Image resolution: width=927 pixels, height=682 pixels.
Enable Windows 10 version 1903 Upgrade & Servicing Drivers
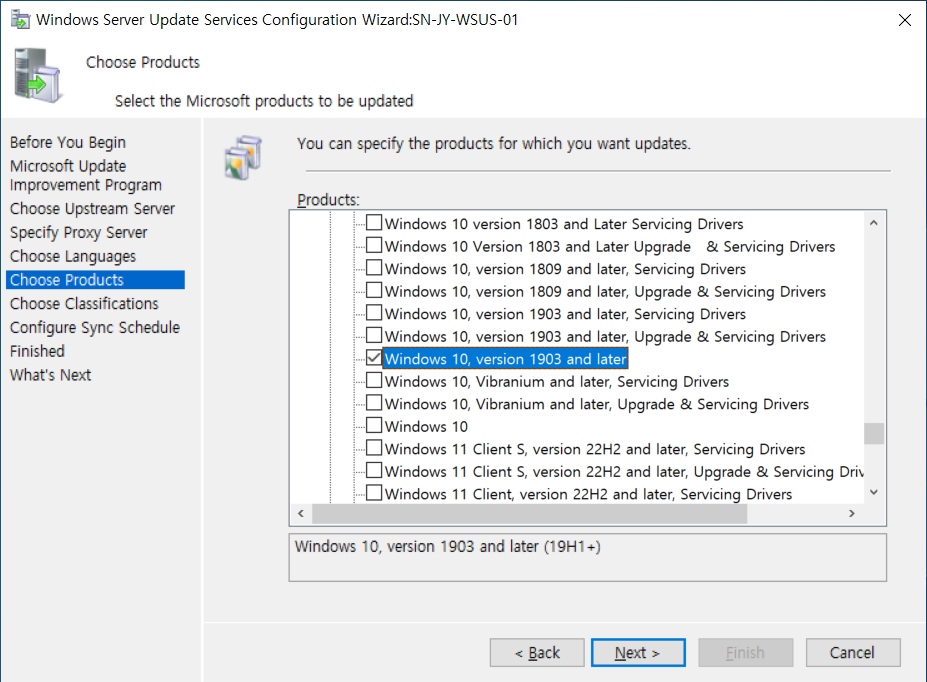click(x=374, y=335)
